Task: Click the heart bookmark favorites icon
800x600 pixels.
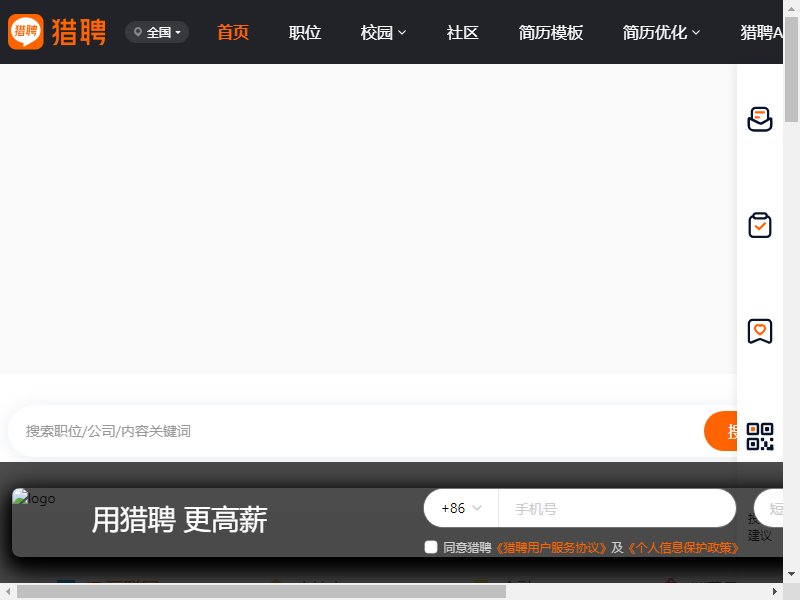Action: tap(760, 331)
